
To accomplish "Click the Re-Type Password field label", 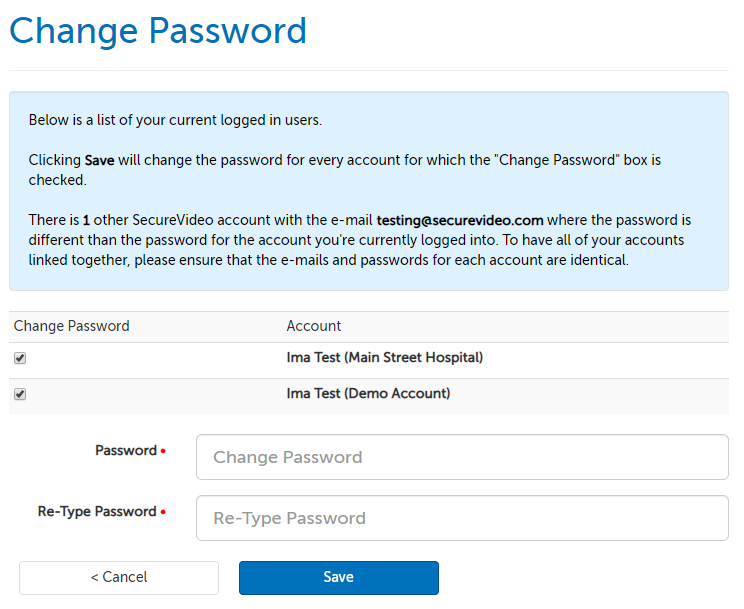I will tap(97, 512).
